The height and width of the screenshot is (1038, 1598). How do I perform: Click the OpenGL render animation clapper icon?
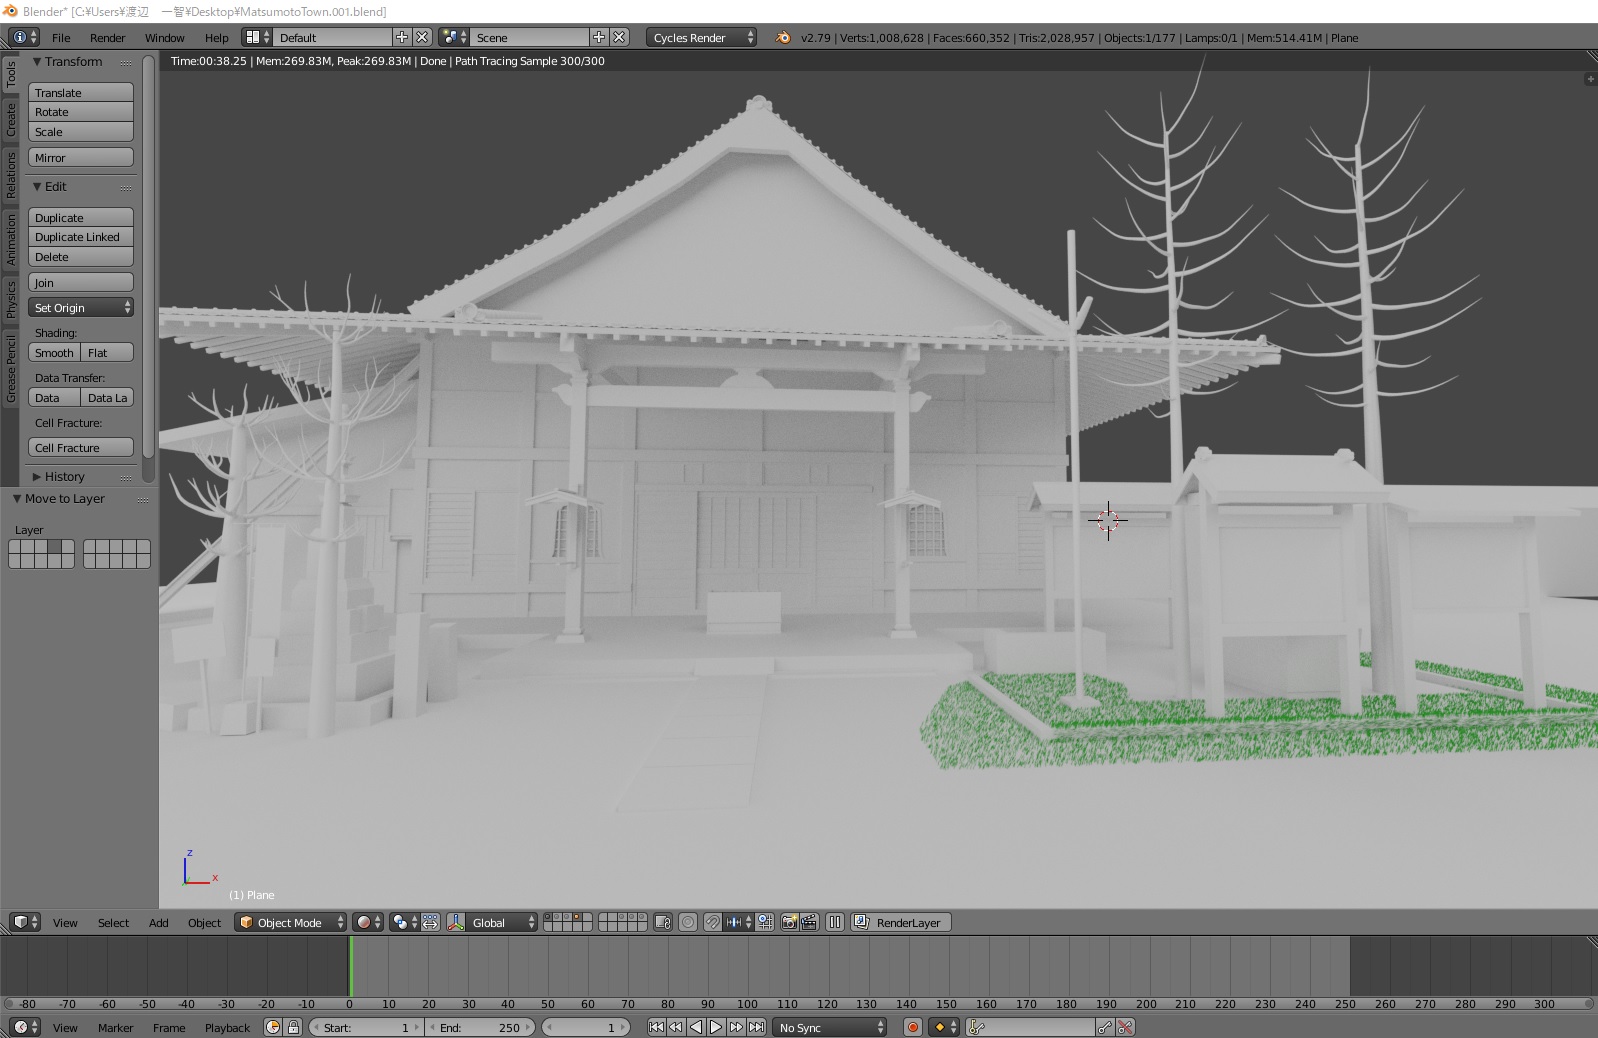809,922
